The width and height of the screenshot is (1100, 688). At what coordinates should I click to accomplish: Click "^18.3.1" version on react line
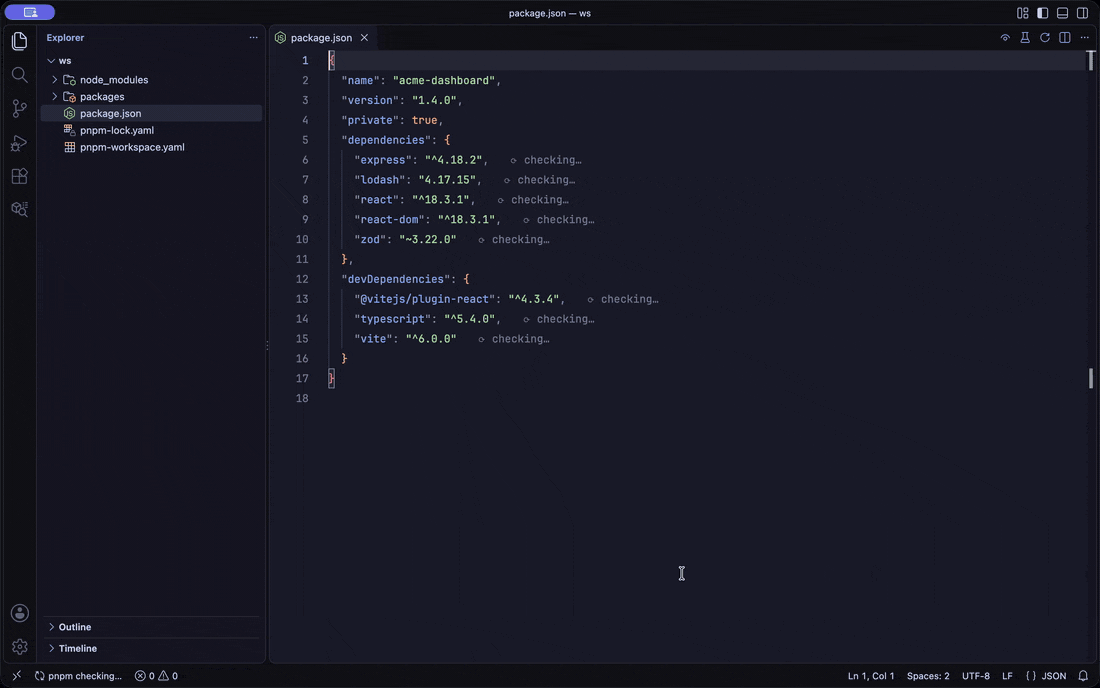[441, 200]
